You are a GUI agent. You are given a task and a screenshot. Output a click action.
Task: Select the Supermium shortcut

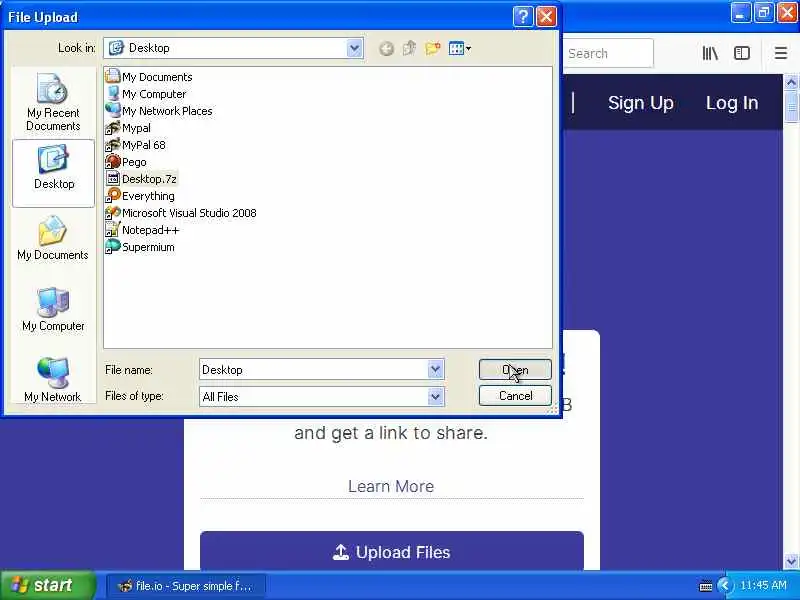[x=140, y=247]
